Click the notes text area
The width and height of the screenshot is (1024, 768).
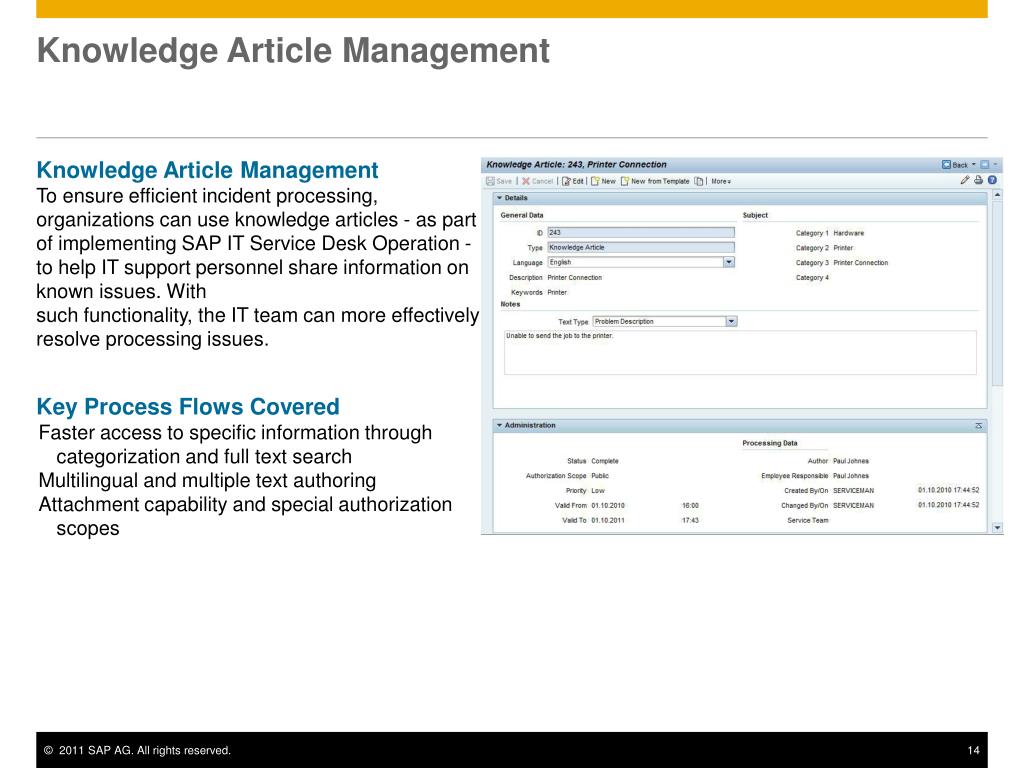point(740,353)
